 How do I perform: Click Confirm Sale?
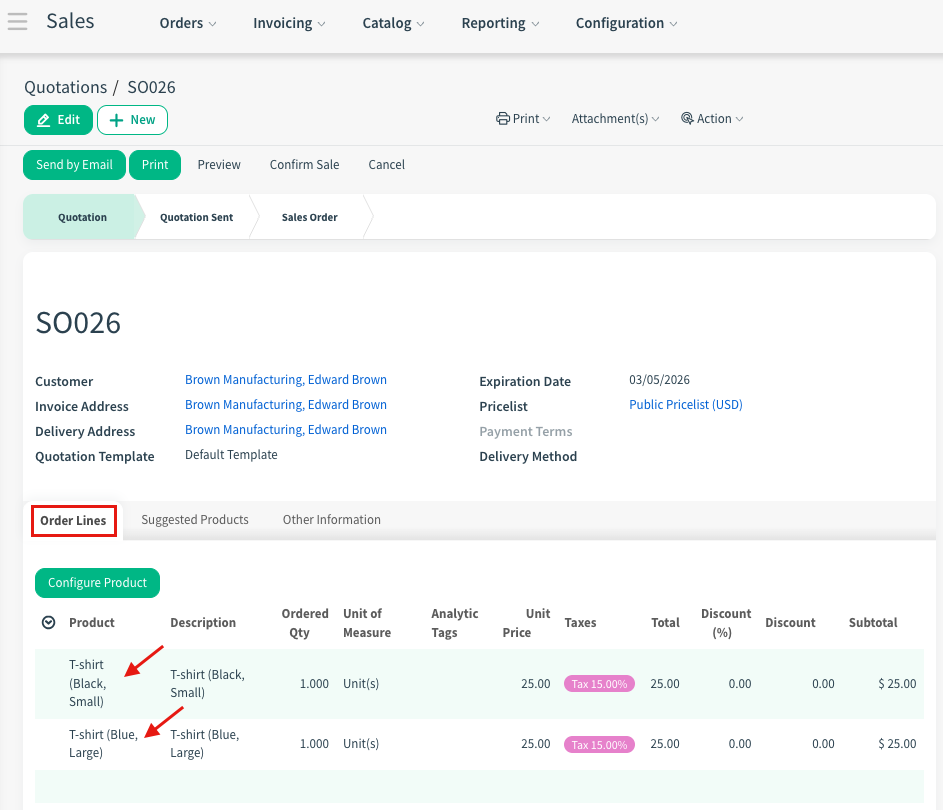(x=304, y=165)
